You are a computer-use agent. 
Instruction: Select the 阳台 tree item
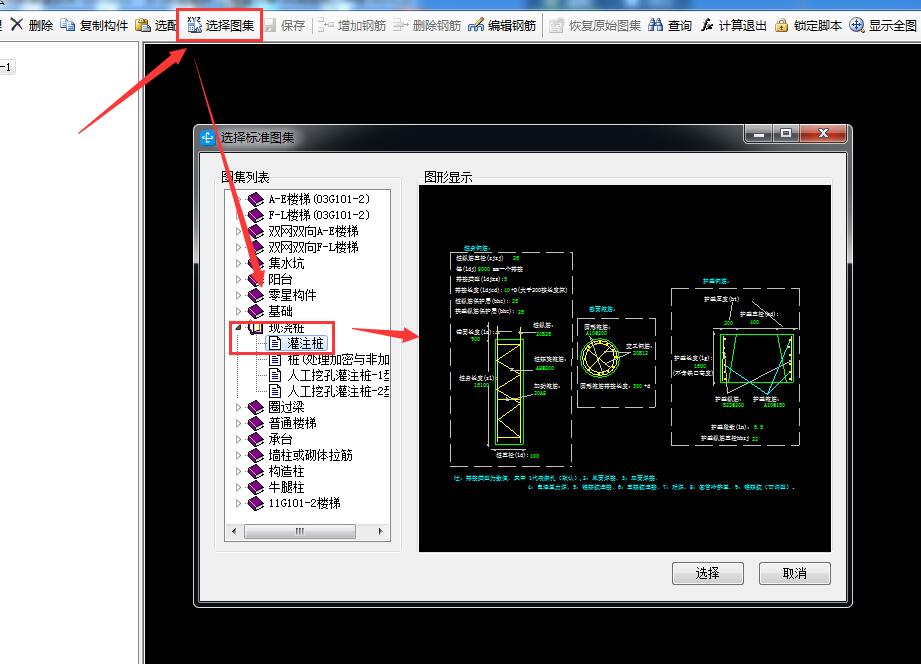pyautogui.click(x=280, y=279)
